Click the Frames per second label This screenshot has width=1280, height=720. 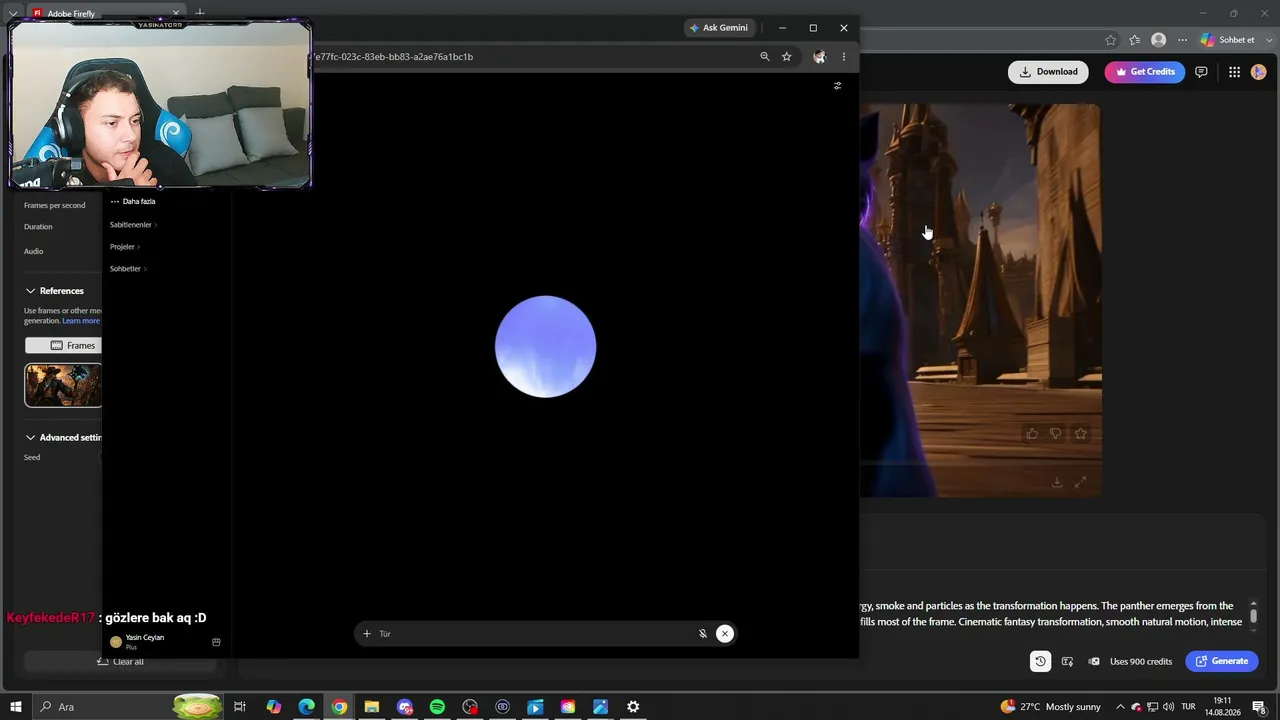point(55,206)
